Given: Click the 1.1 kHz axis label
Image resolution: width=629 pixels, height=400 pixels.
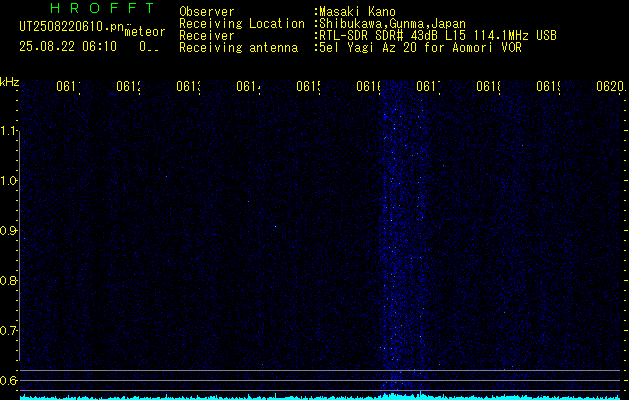Looking at the screenshot, I should coord(9,131).
